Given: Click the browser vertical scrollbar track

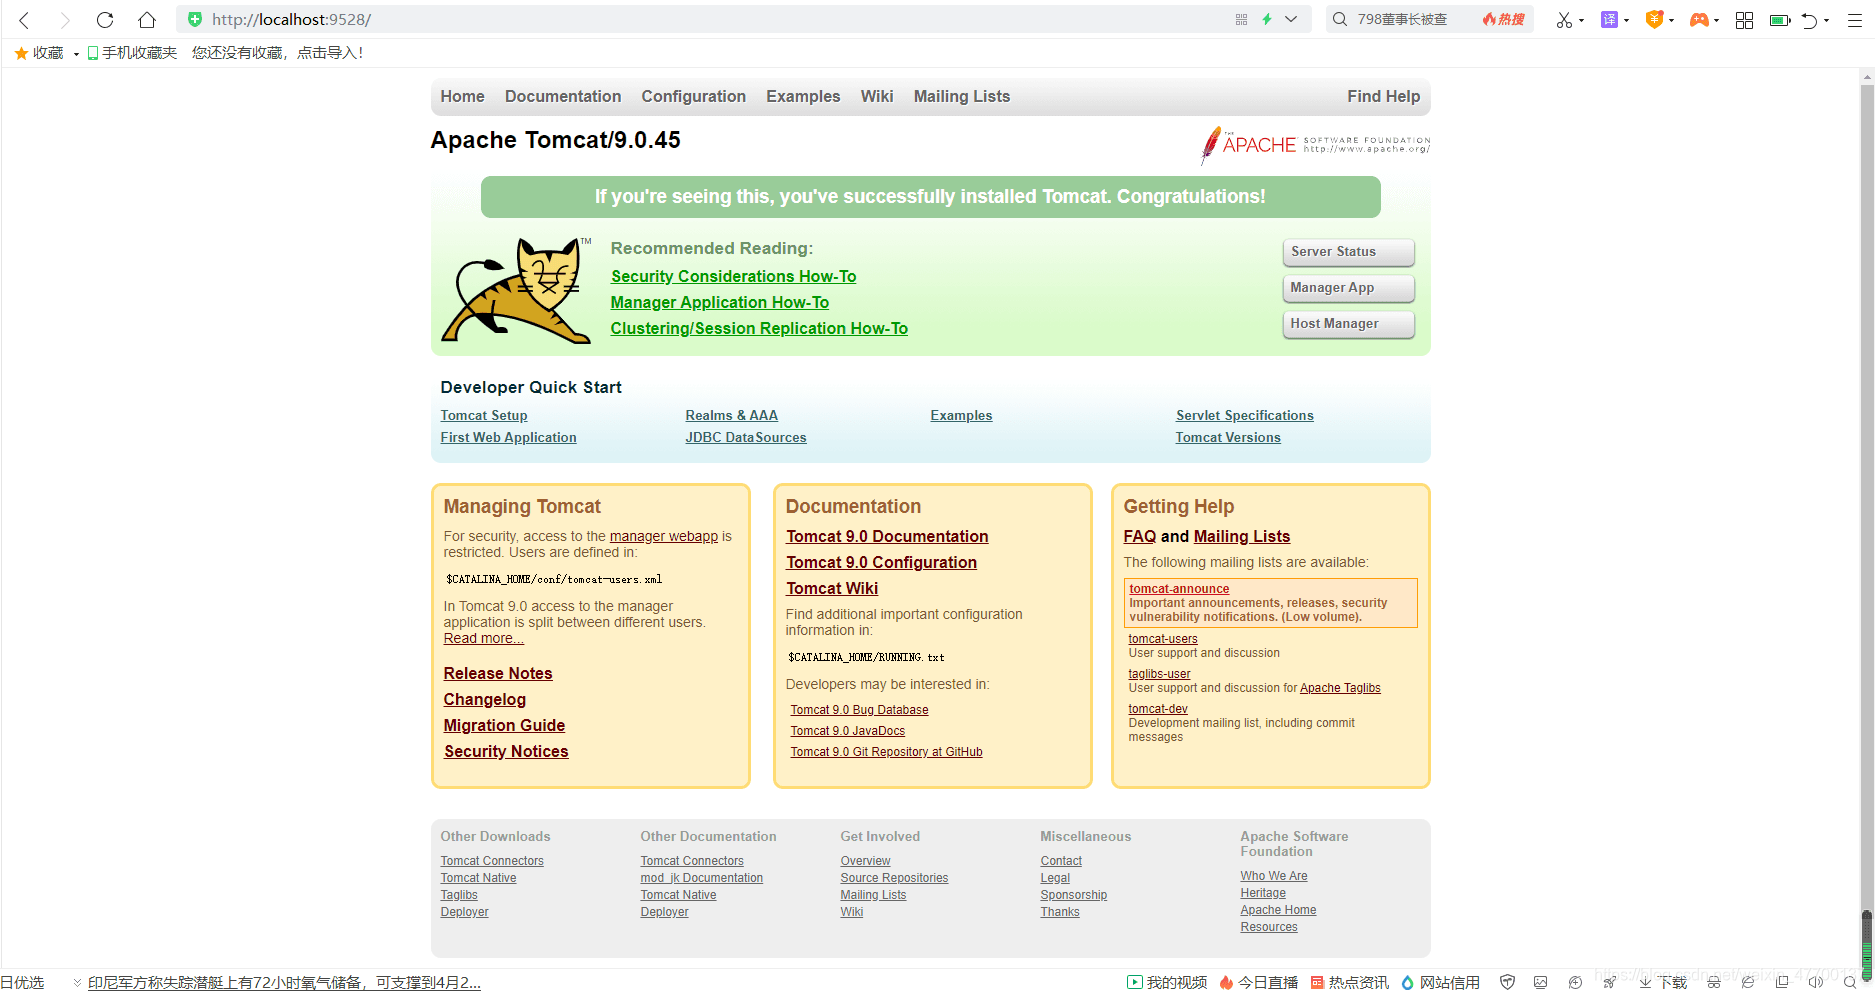Looking at the screenshot, I should 1866,500.
